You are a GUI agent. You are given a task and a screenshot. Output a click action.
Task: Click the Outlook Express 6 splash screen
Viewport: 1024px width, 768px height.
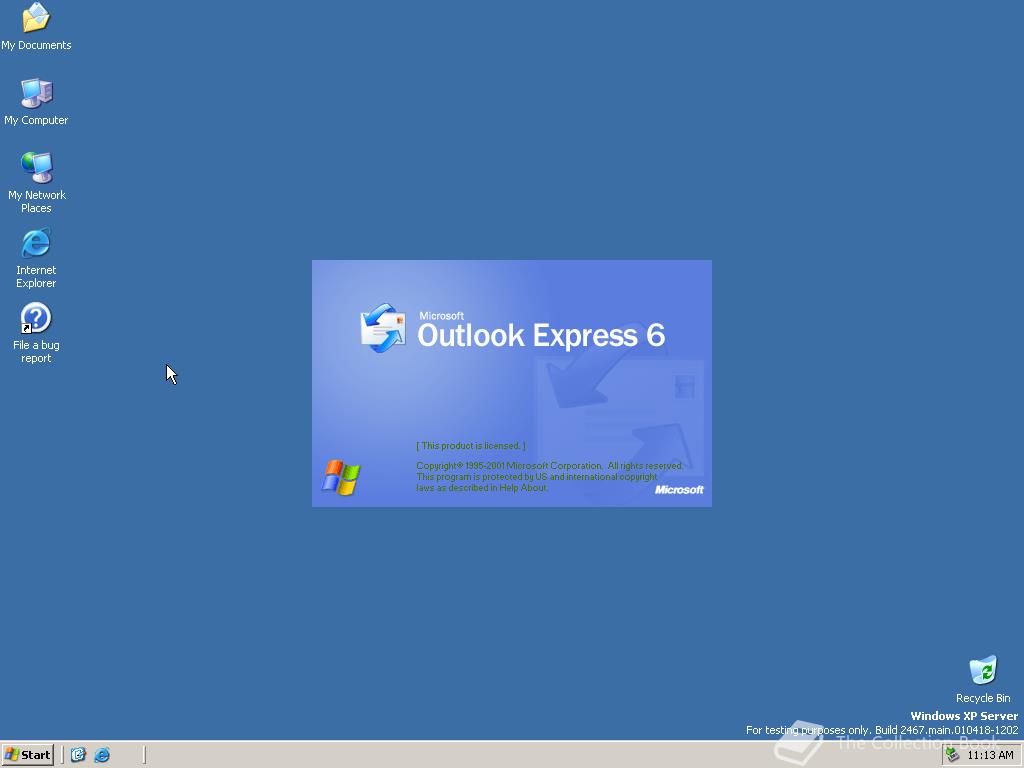[x=511, y=383]
